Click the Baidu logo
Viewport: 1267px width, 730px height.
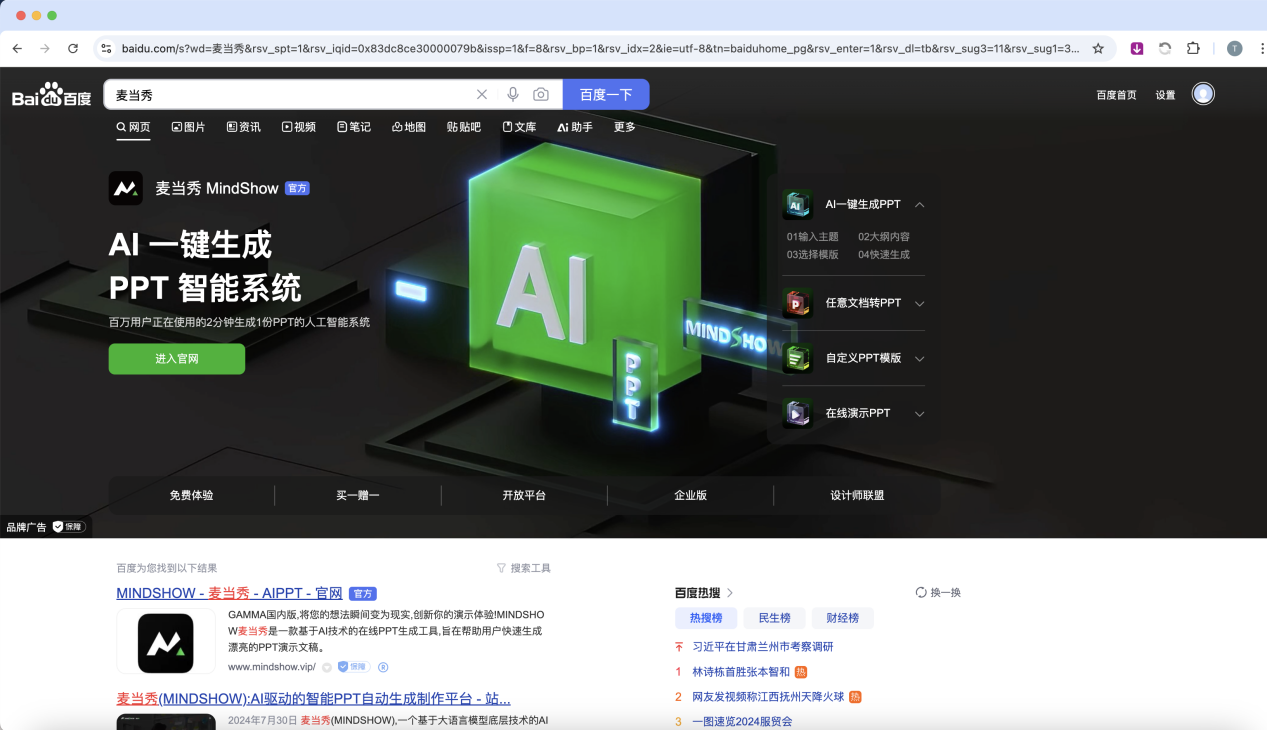pyautogui.click(x=51, y=95)
